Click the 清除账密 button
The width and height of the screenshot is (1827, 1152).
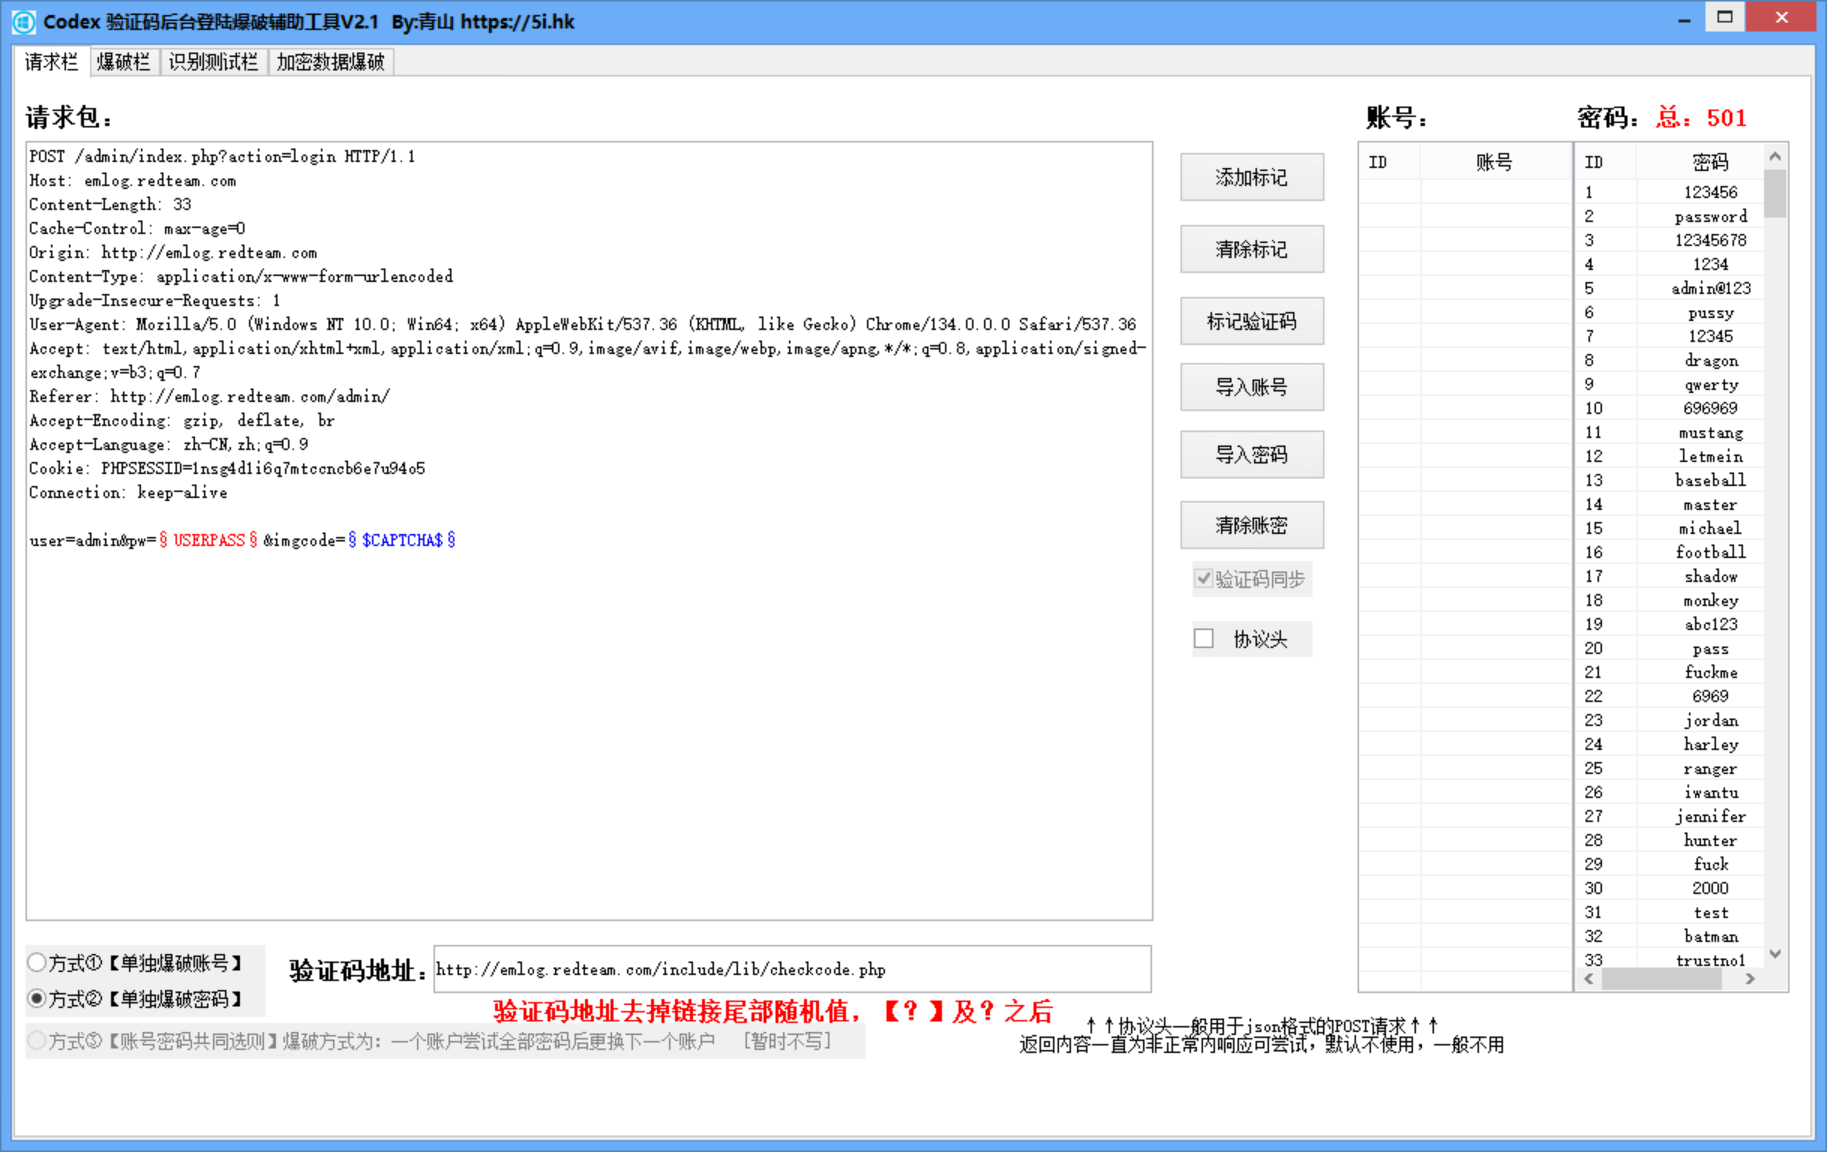(x=1252, y=525)
